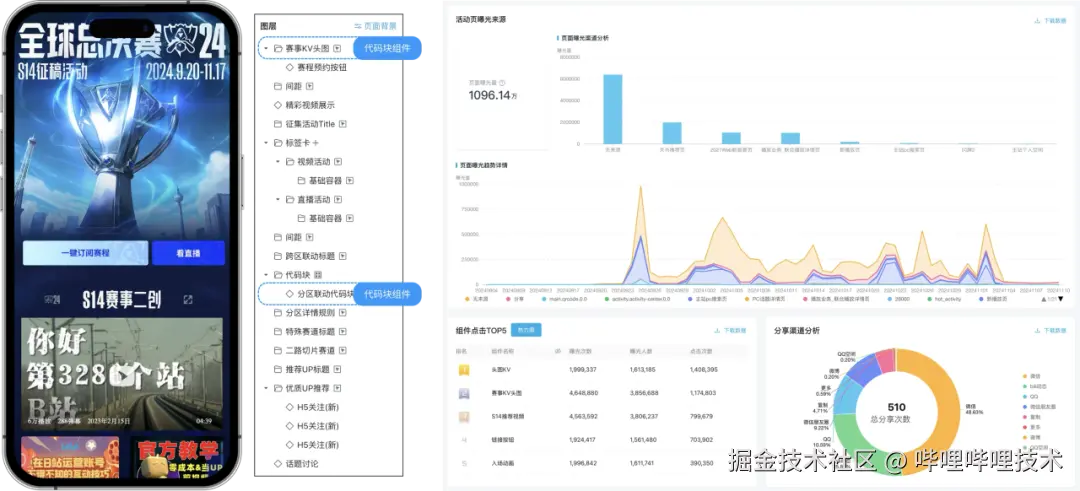
Task: Collapse the 直播活动 folder
Action: pyautogui.click(x=278, y=200)
